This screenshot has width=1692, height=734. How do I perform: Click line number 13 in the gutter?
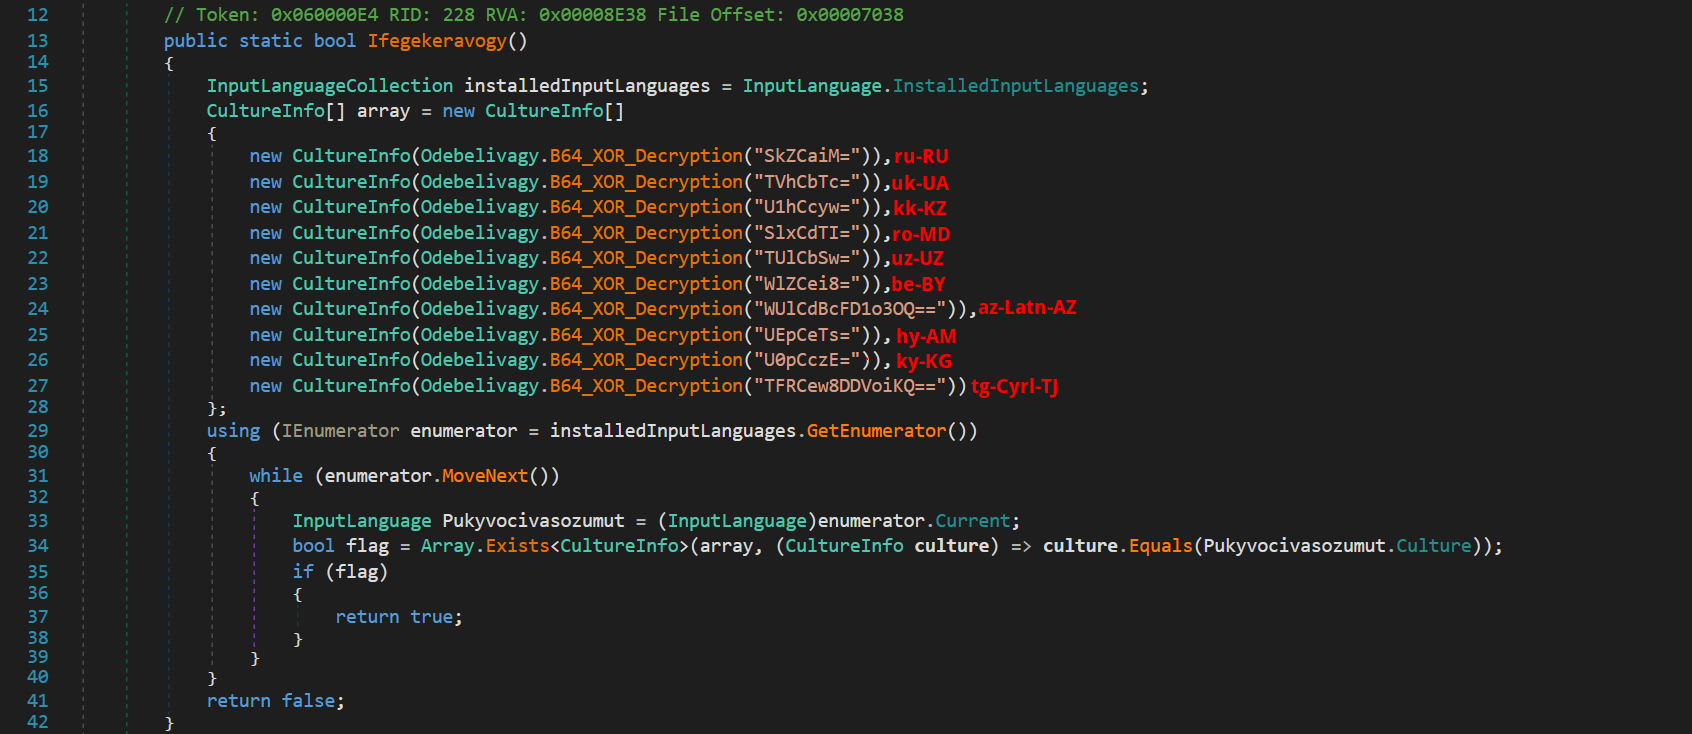click(x=37, y=41)
